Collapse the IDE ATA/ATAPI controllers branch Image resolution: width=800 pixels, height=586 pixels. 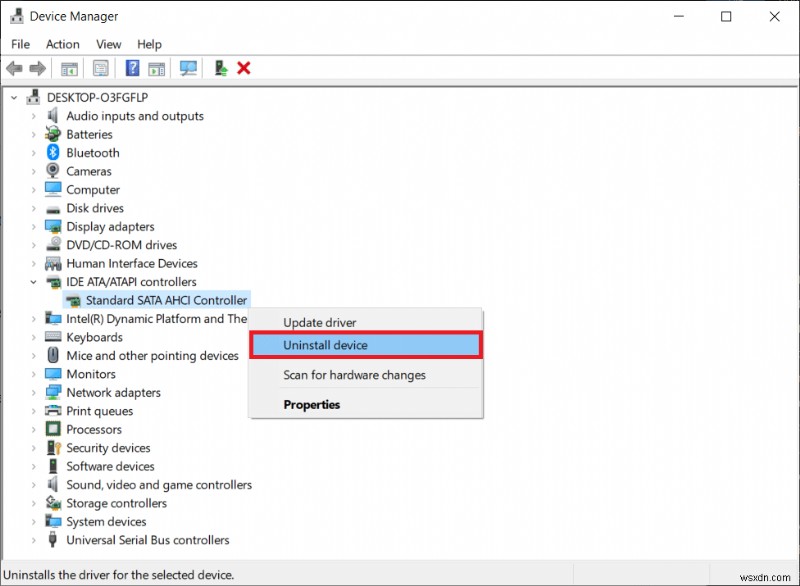[32, 282]
